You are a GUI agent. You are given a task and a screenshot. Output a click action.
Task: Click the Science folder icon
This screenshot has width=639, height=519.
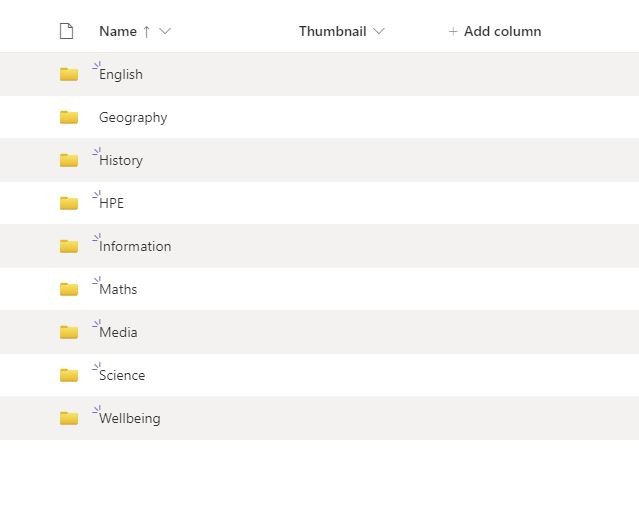[x=69, y=375]
